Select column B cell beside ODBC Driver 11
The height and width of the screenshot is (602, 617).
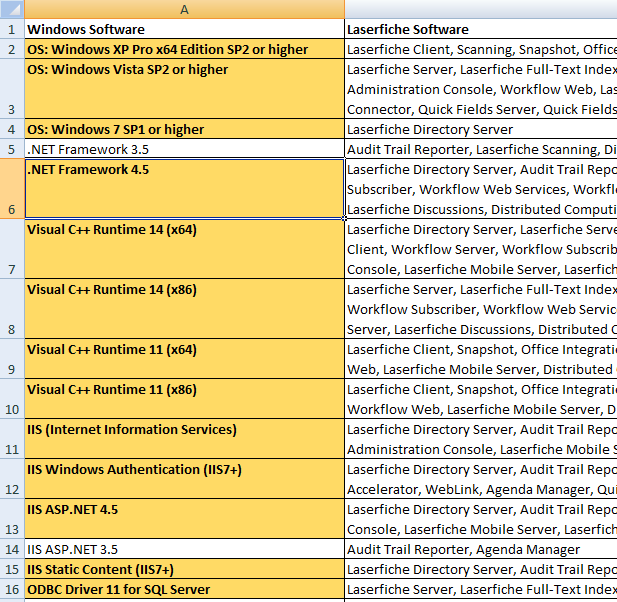pyautogui.click(x=481, y=589)
